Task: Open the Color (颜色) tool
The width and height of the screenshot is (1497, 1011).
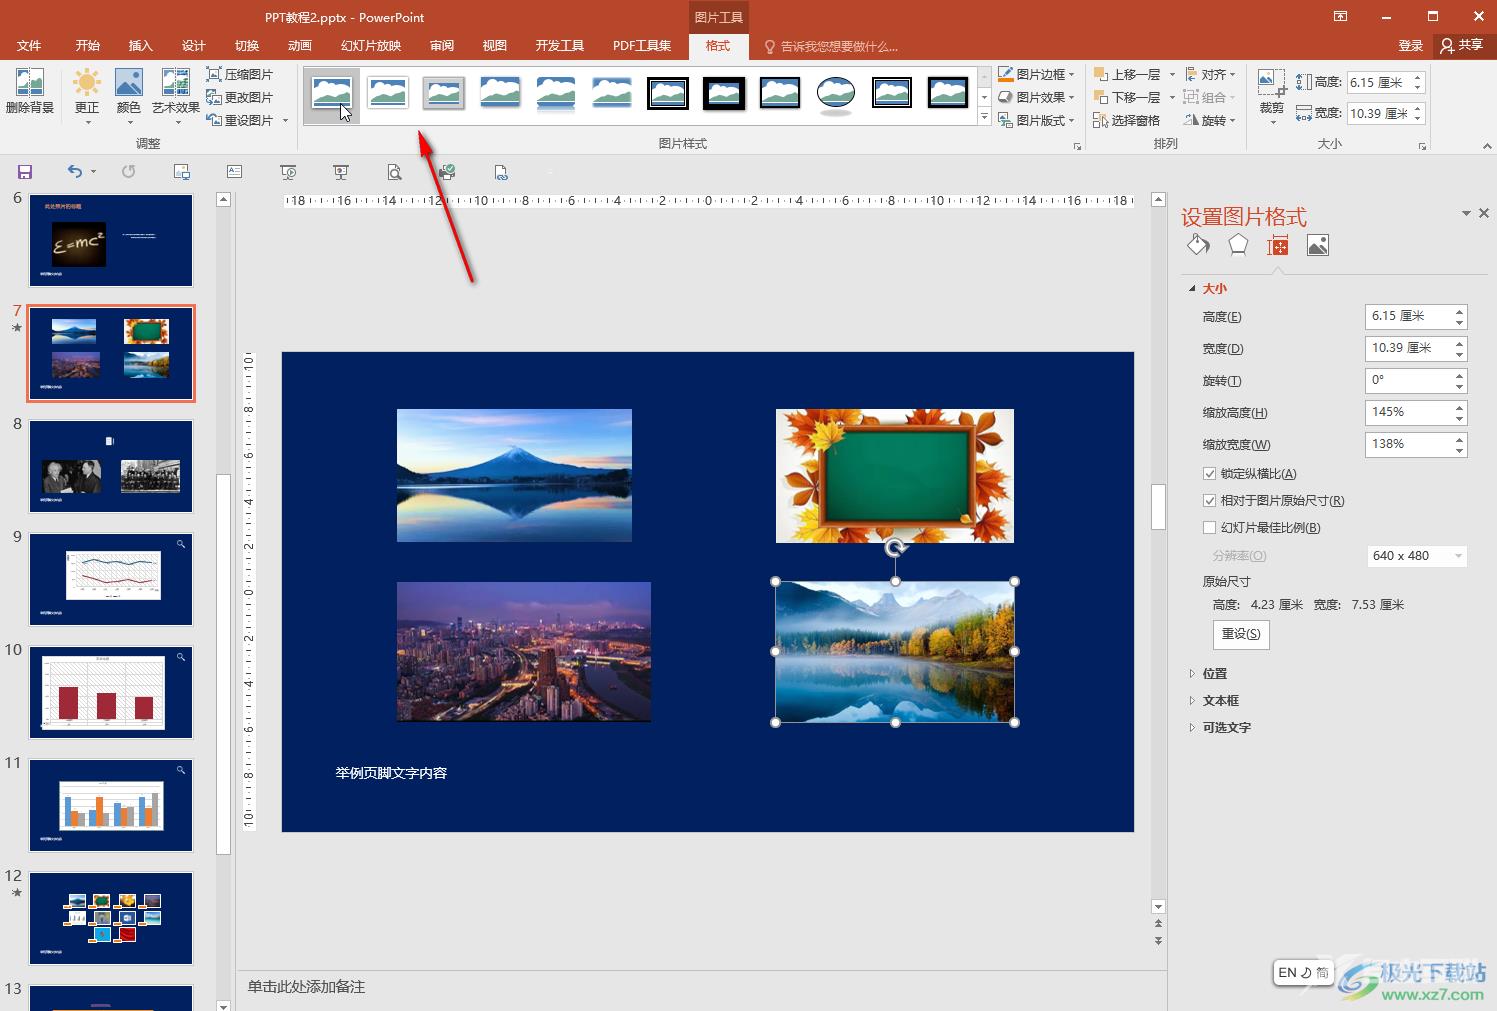Action: pyautogui.click(x=129, y=96)
